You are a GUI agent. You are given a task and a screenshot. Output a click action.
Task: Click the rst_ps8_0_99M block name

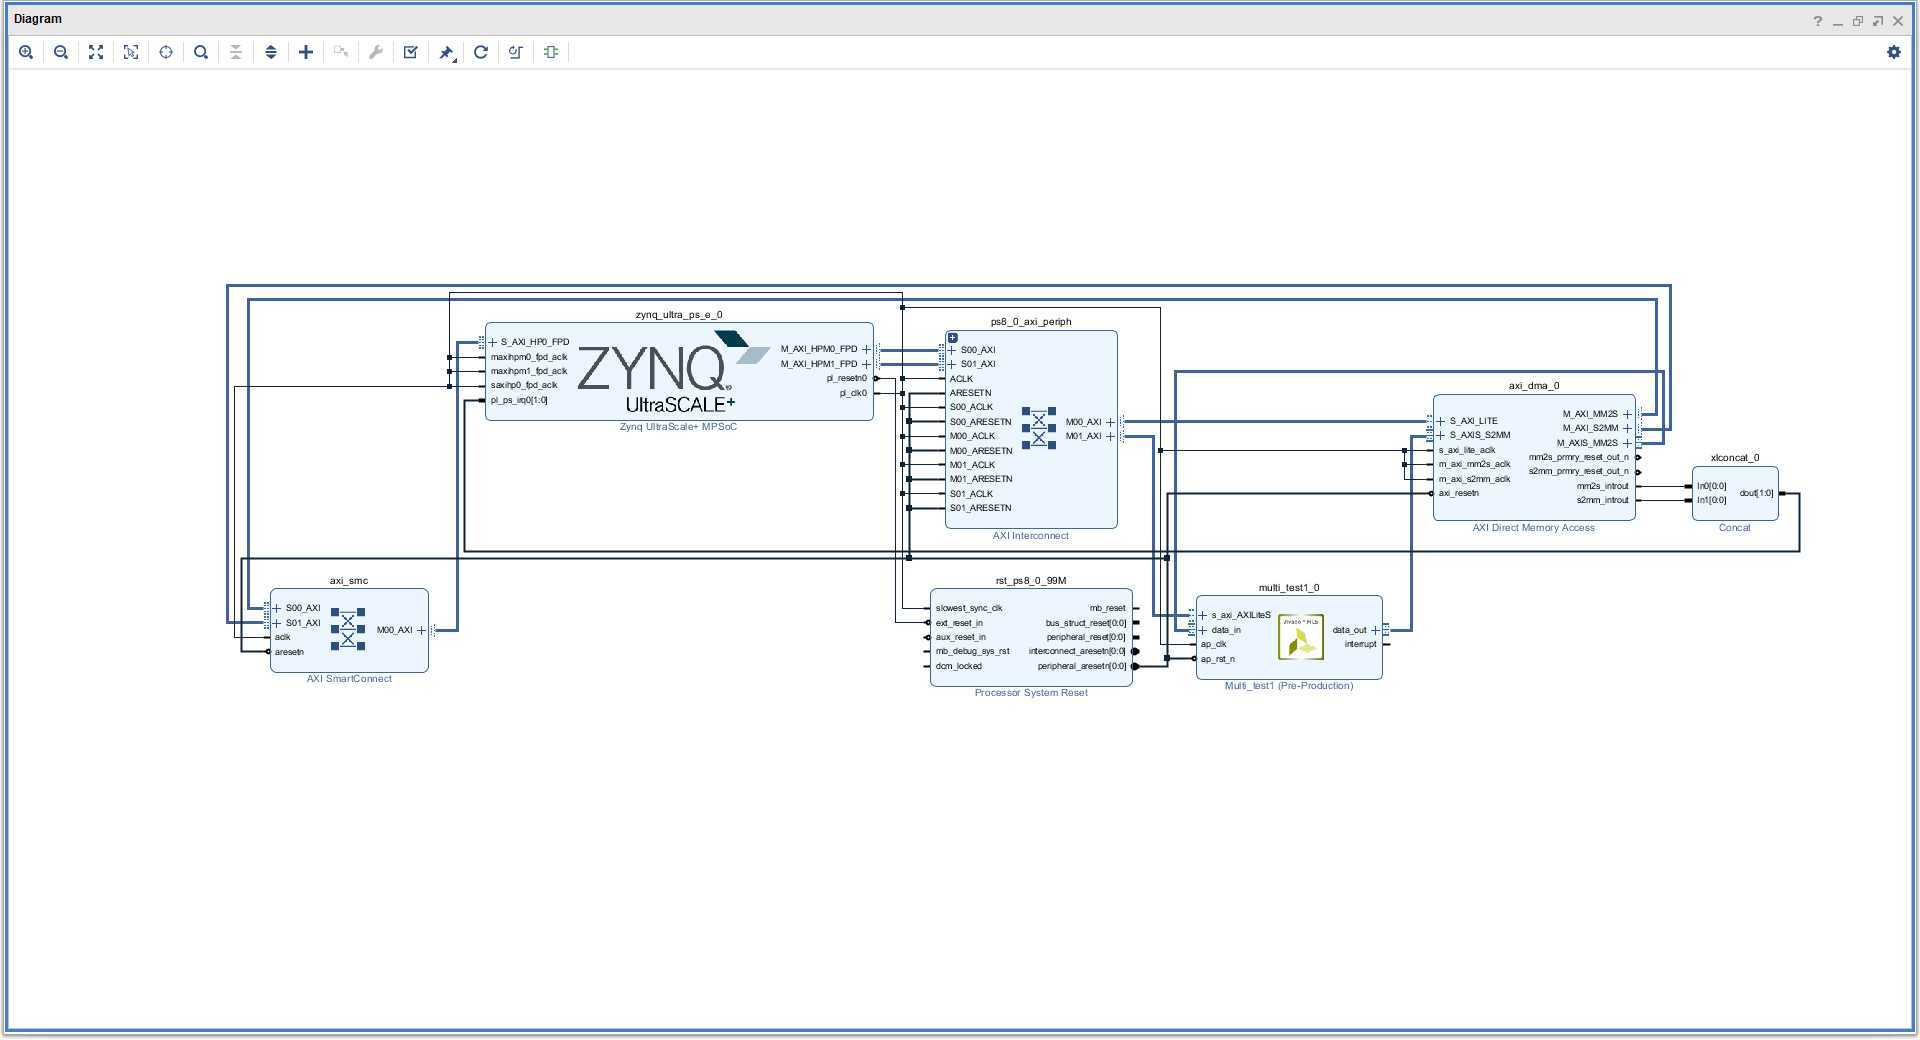tap(1031, 581)
